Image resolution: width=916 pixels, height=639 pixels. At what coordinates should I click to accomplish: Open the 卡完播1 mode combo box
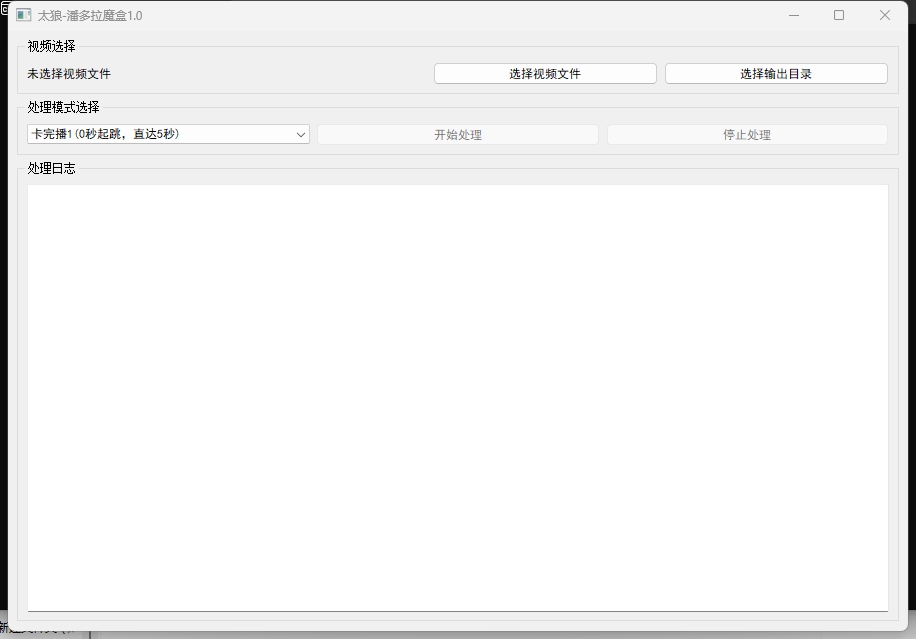160,134
